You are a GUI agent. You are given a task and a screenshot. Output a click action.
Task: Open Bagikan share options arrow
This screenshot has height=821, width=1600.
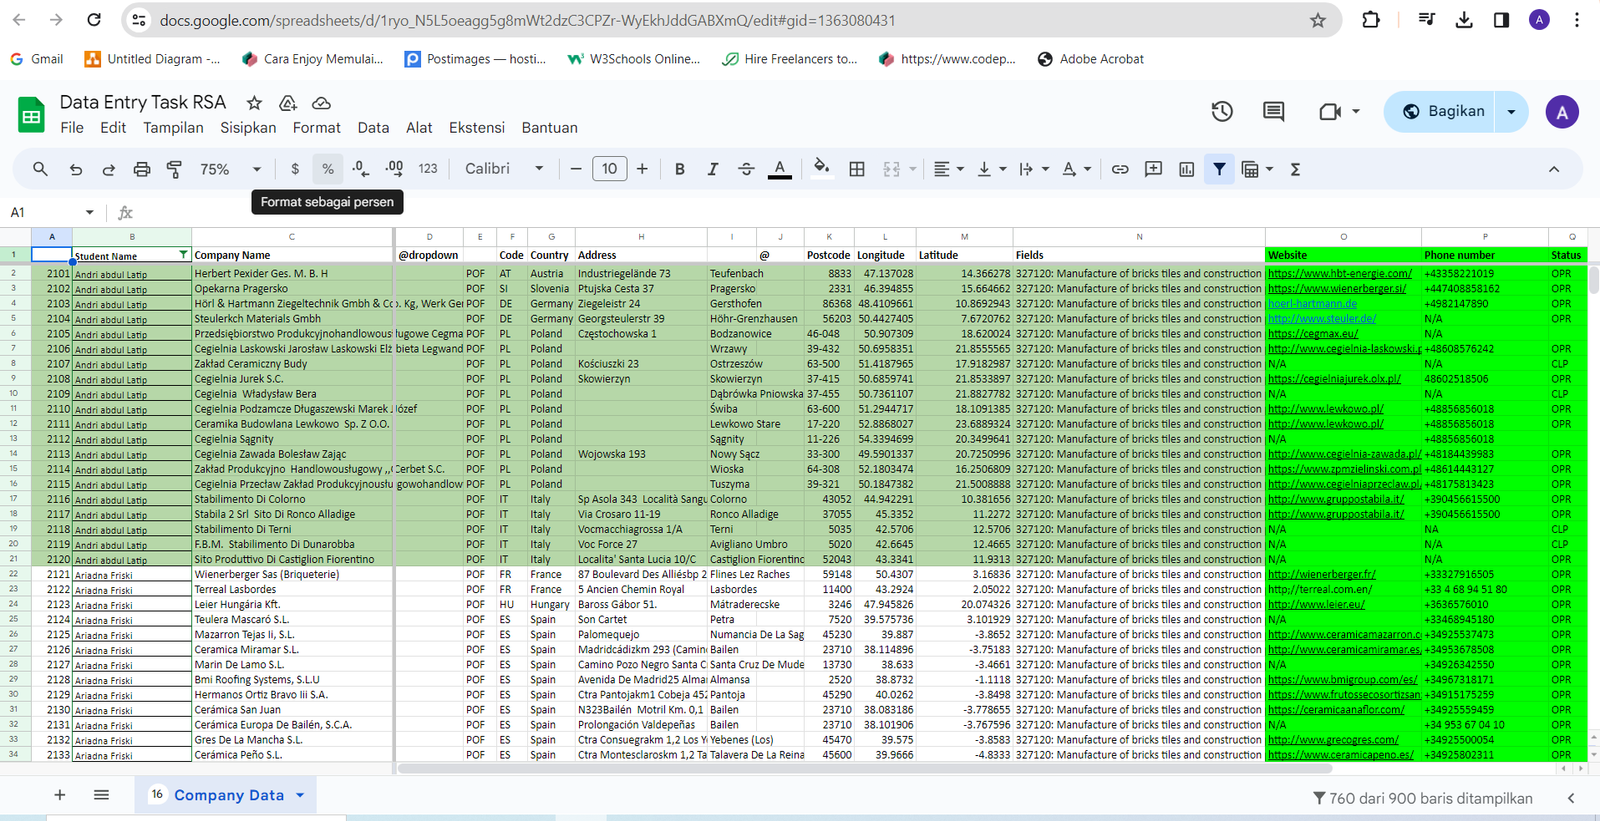pos(1511,111)
